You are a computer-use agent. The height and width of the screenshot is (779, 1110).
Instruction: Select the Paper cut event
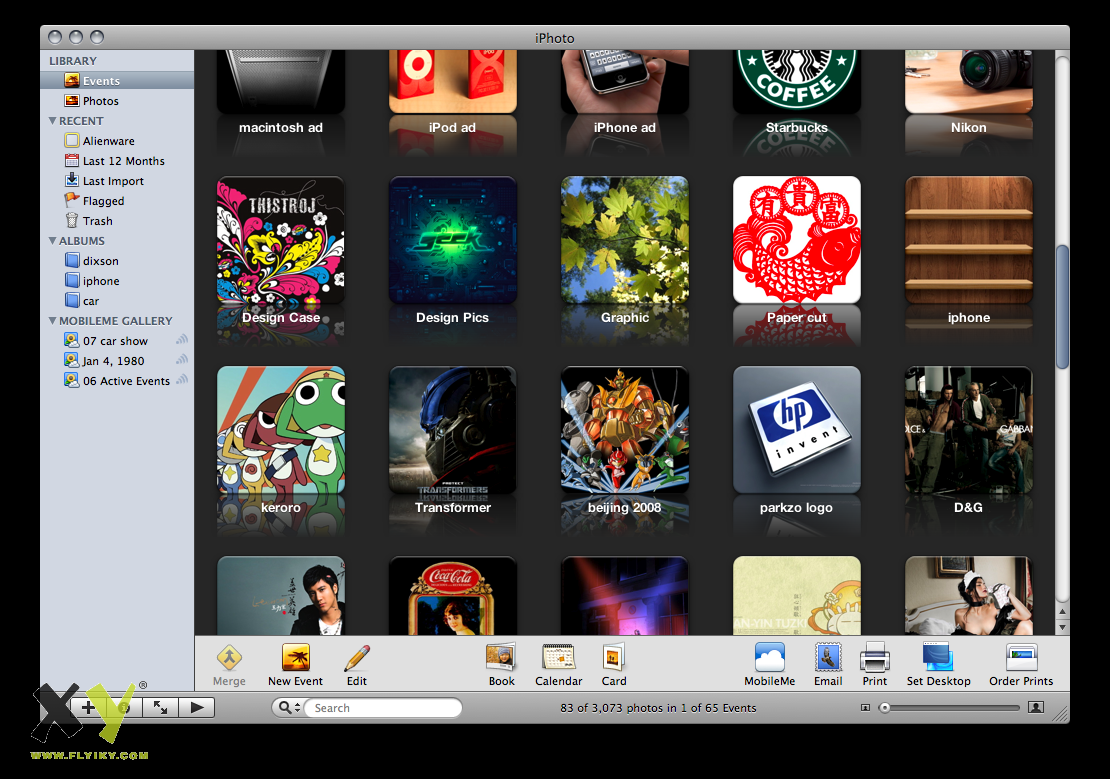coord(796,240)
